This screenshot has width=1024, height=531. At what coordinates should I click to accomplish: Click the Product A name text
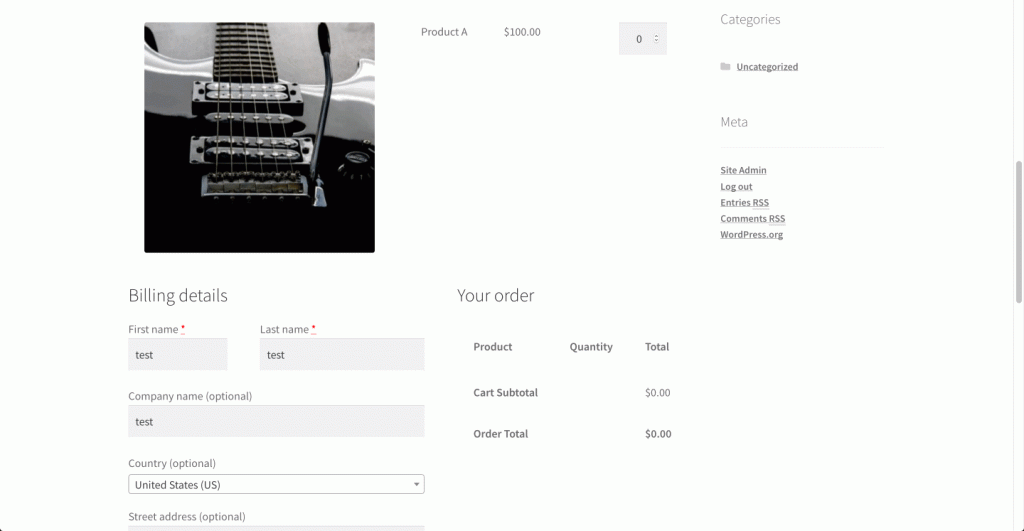point(444,32)
